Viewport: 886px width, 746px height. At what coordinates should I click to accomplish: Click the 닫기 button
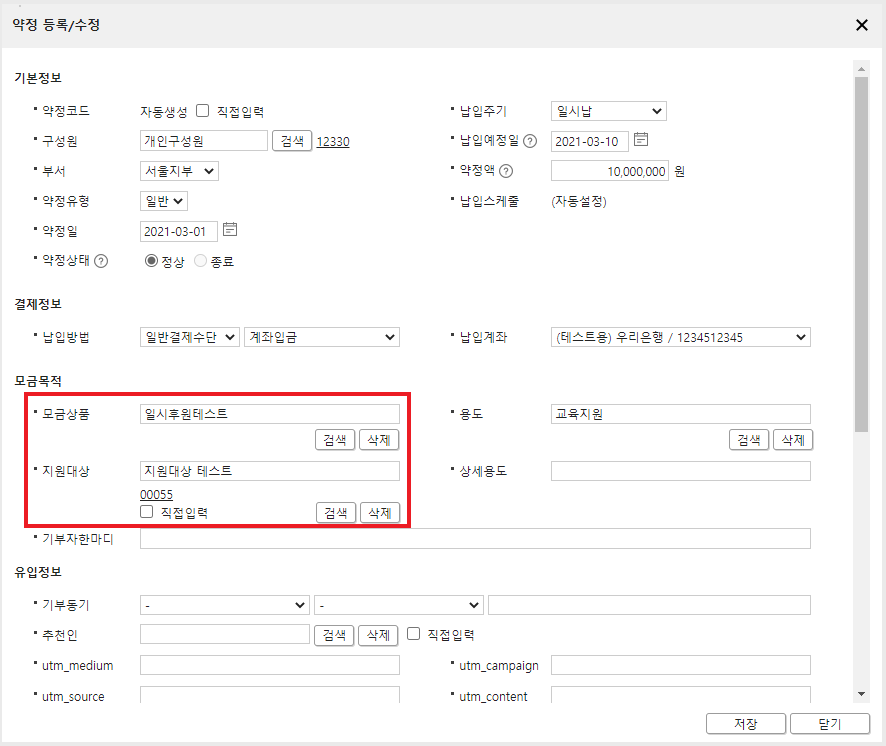click(830, 723)
